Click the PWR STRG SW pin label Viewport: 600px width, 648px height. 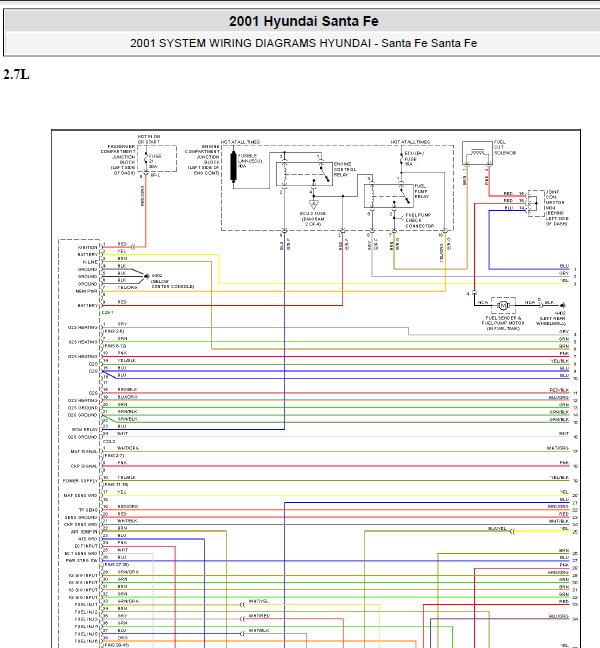pyautogui.click(x=82, y=561)
